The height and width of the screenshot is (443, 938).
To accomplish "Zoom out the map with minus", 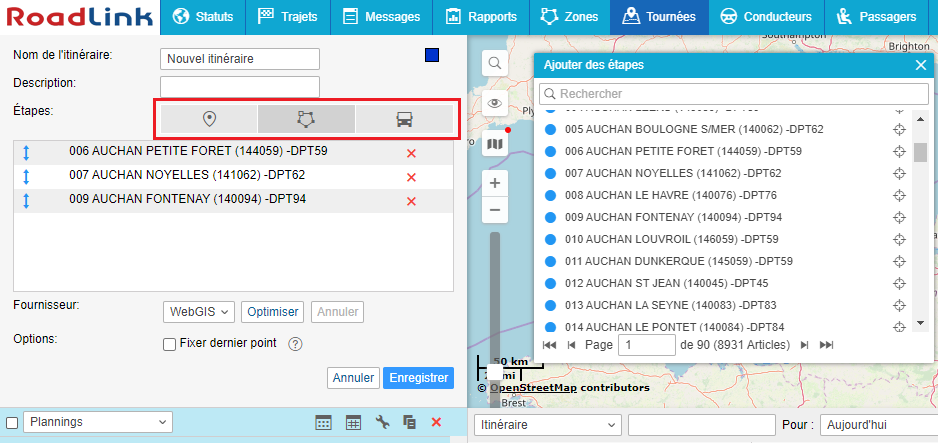I will point(495,210).
